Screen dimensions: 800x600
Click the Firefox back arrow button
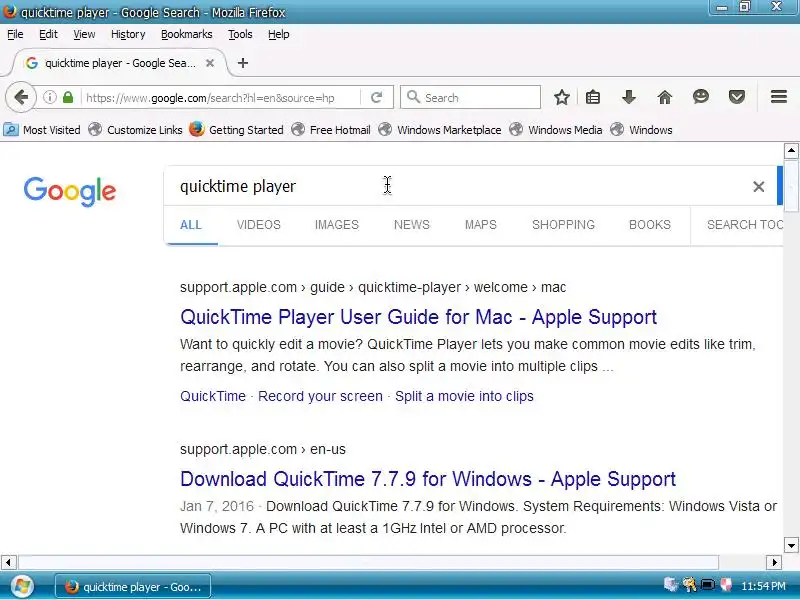21,97
